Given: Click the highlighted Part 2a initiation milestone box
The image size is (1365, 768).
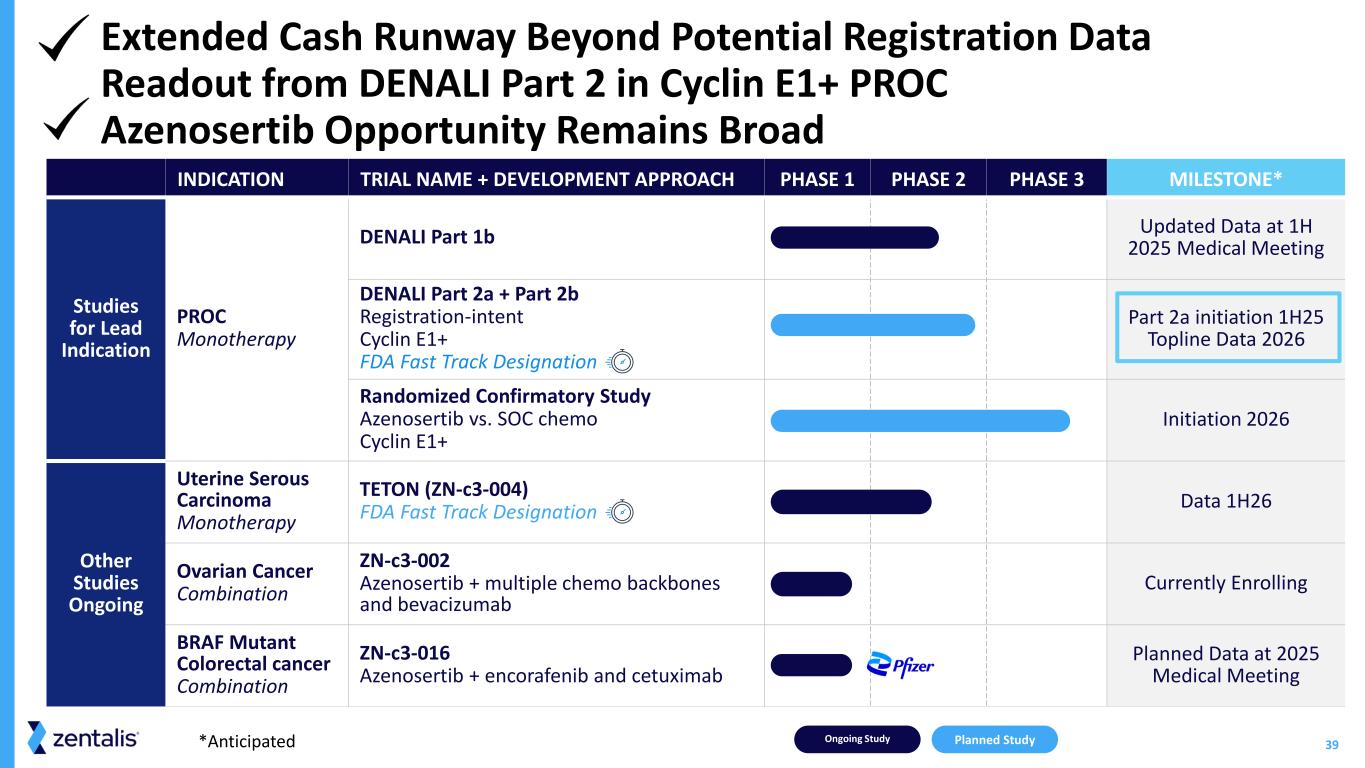Looking at the screenshot, I should click(1226, 328).
